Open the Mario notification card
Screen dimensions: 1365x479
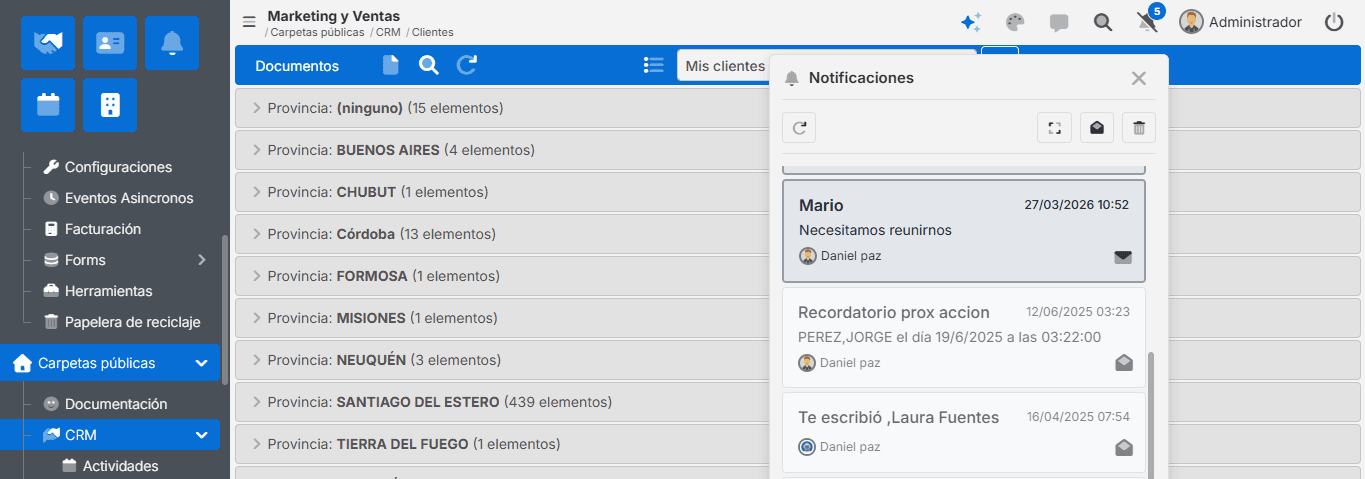click(964, 231)
